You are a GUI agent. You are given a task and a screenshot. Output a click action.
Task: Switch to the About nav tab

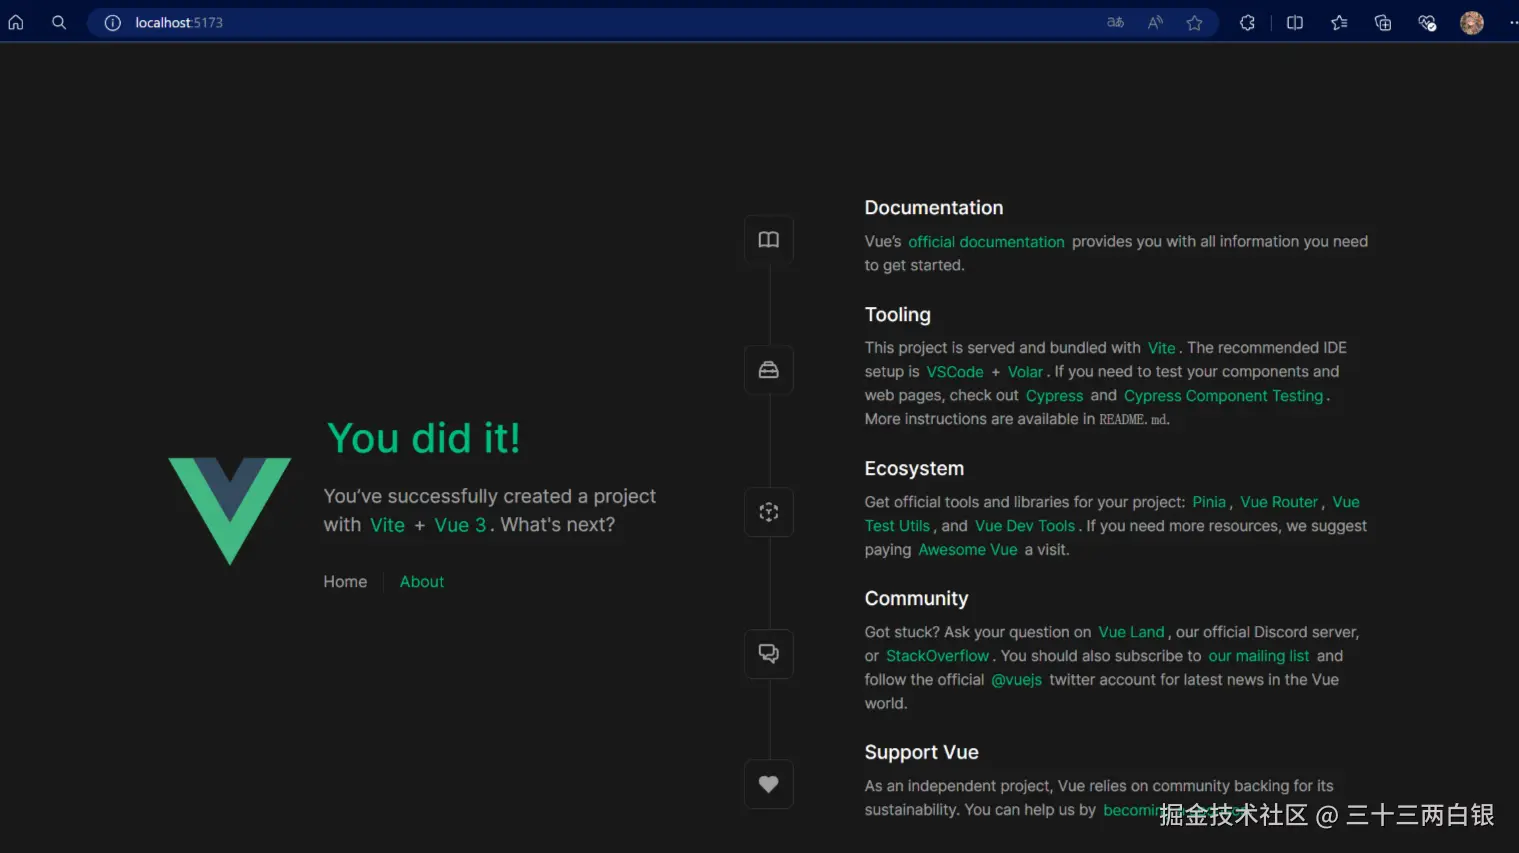coord(422,582)
